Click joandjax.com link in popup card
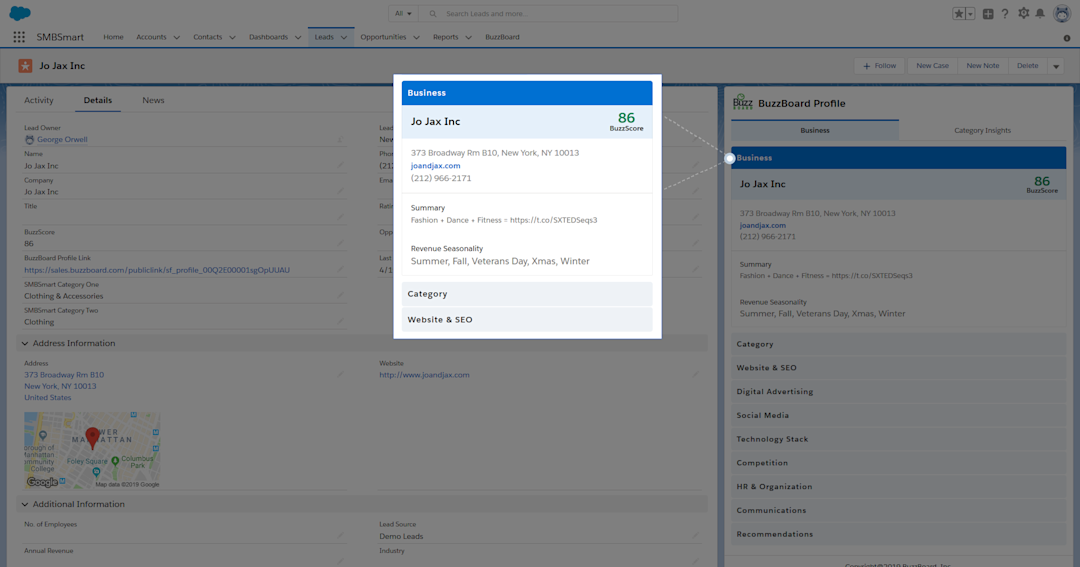This screenshot has width=1080, height=567. click(435, 165)
